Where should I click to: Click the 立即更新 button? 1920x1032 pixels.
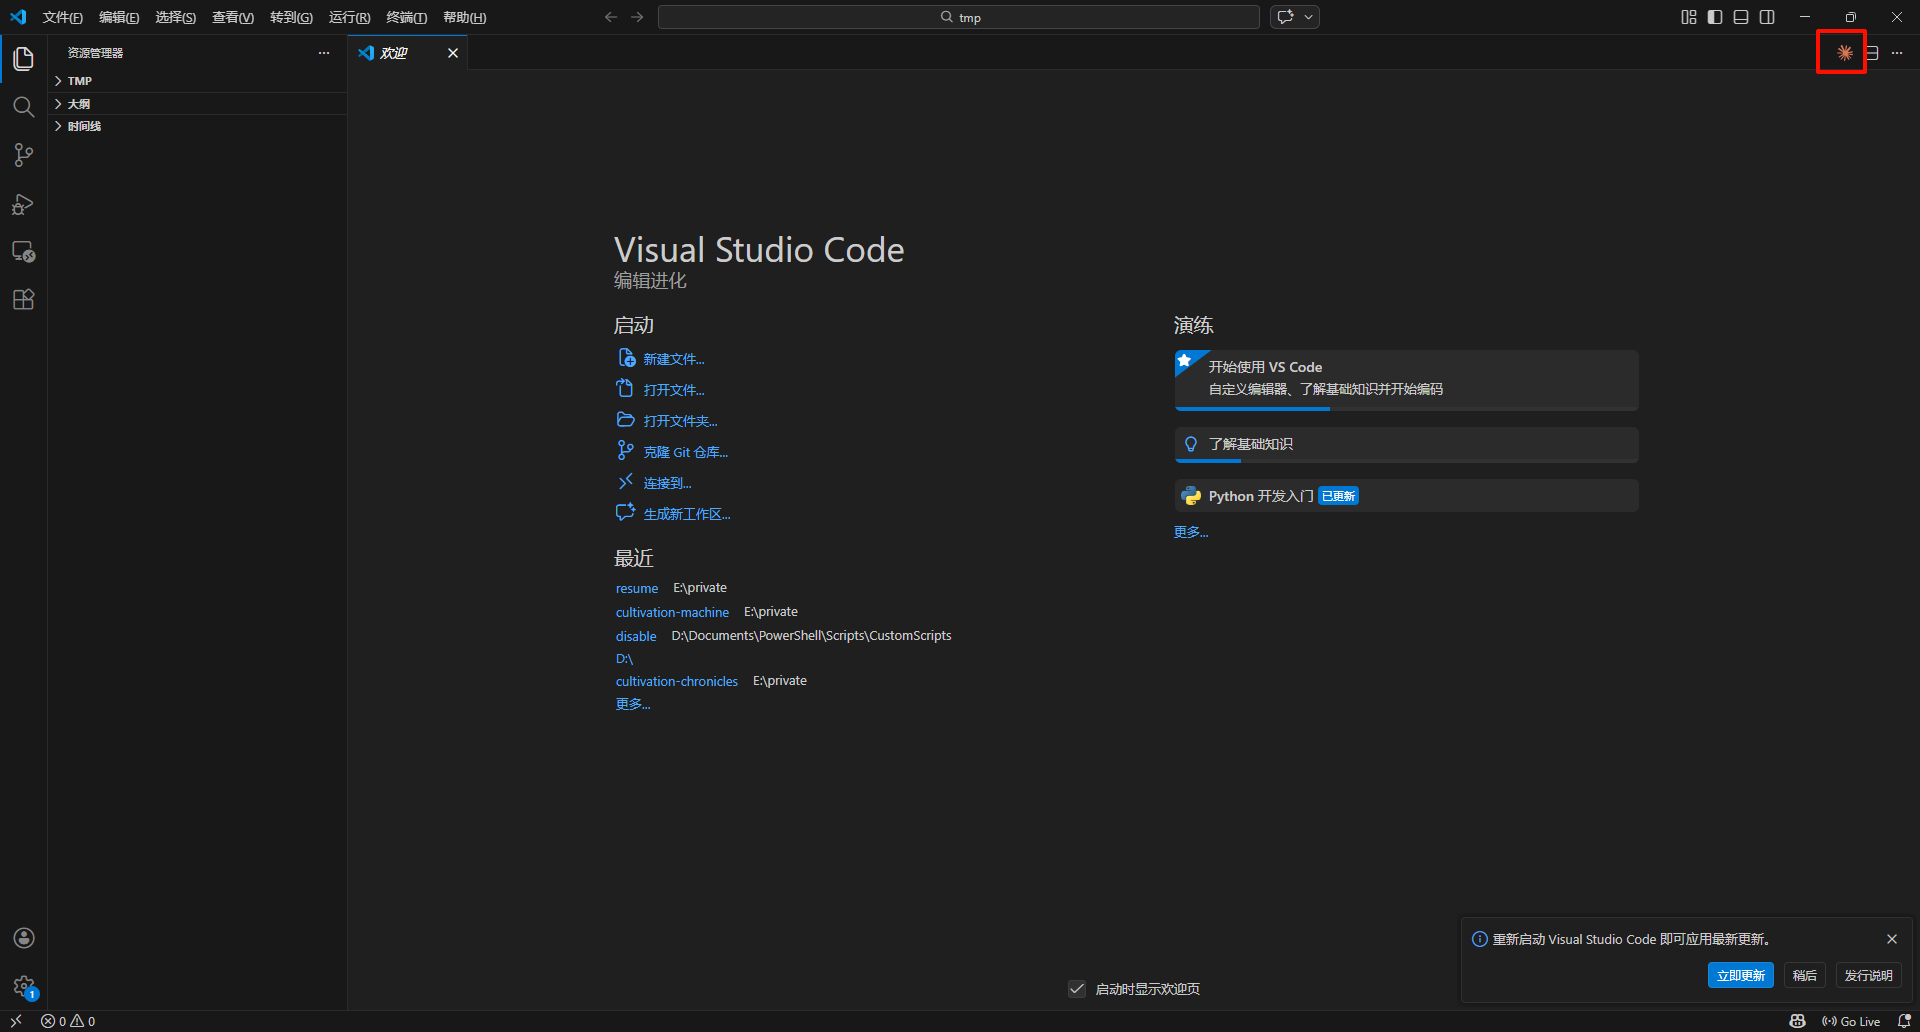[1740, 975]
